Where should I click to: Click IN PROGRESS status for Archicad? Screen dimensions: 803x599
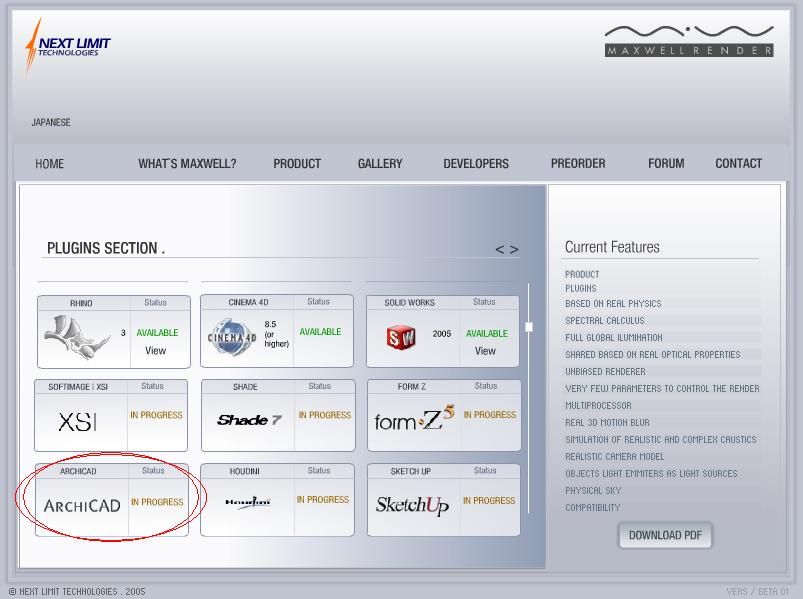157,502
